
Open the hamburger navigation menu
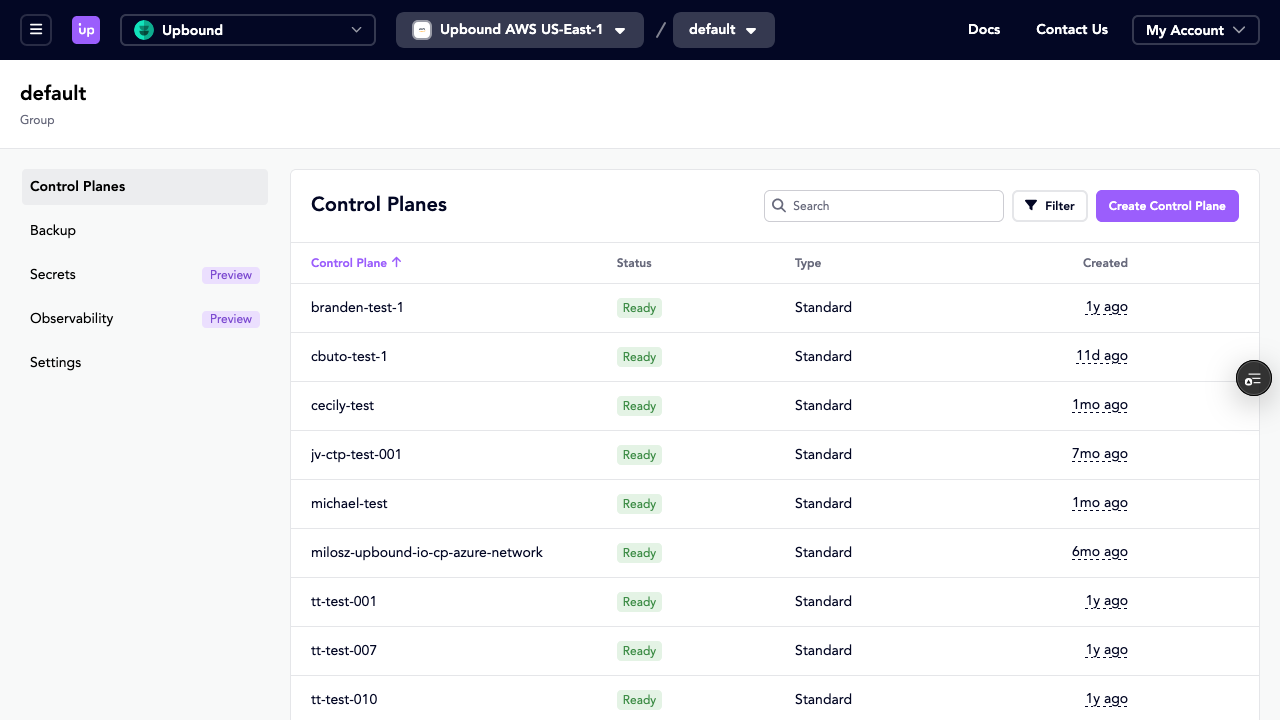pos(36,29)
